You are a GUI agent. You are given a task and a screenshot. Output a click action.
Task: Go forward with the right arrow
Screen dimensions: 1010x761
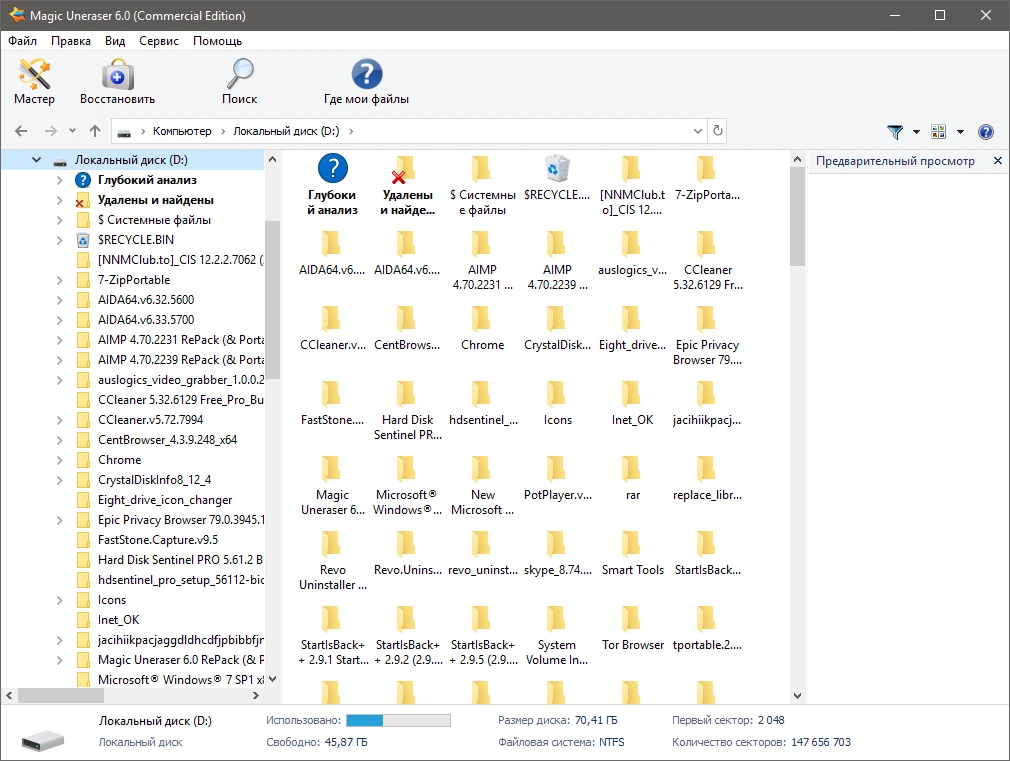[x=51, y=131]
